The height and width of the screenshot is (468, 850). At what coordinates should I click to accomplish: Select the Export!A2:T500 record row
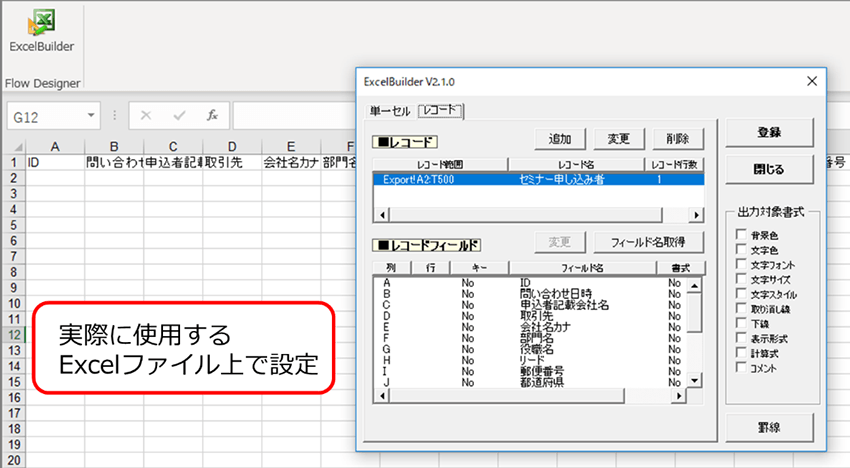point(538,179)
